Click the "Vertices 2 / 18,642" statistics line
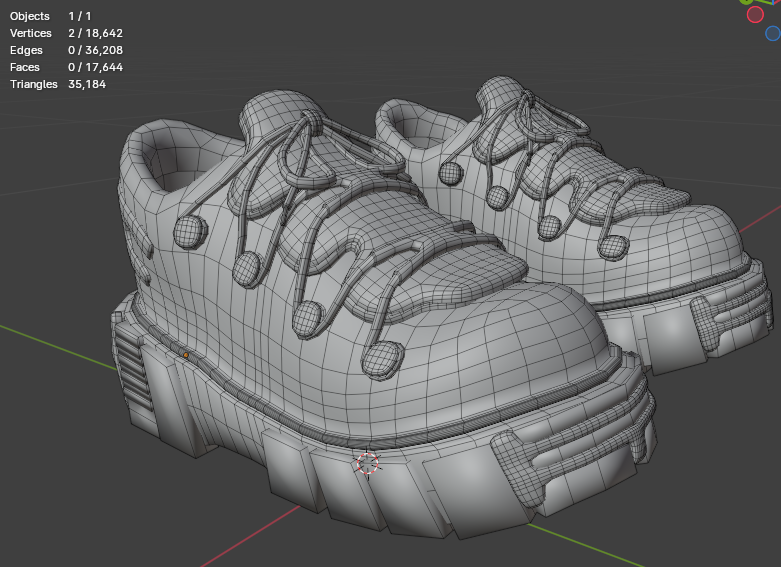This screenshot has width=781, height=567. coord(66,33)
